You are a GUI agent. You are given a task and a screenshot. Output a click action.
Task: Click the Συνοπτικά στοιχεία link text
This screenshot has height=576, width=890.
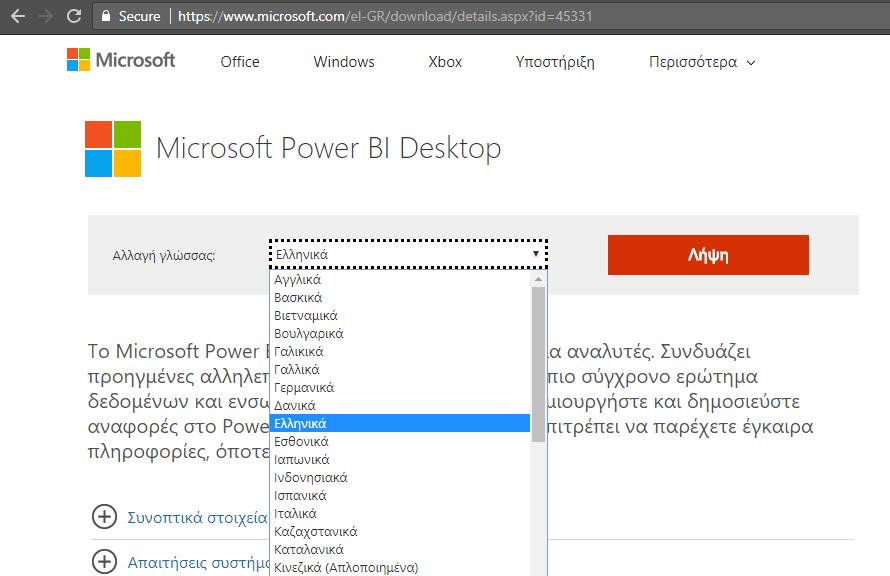coord(197,518)
